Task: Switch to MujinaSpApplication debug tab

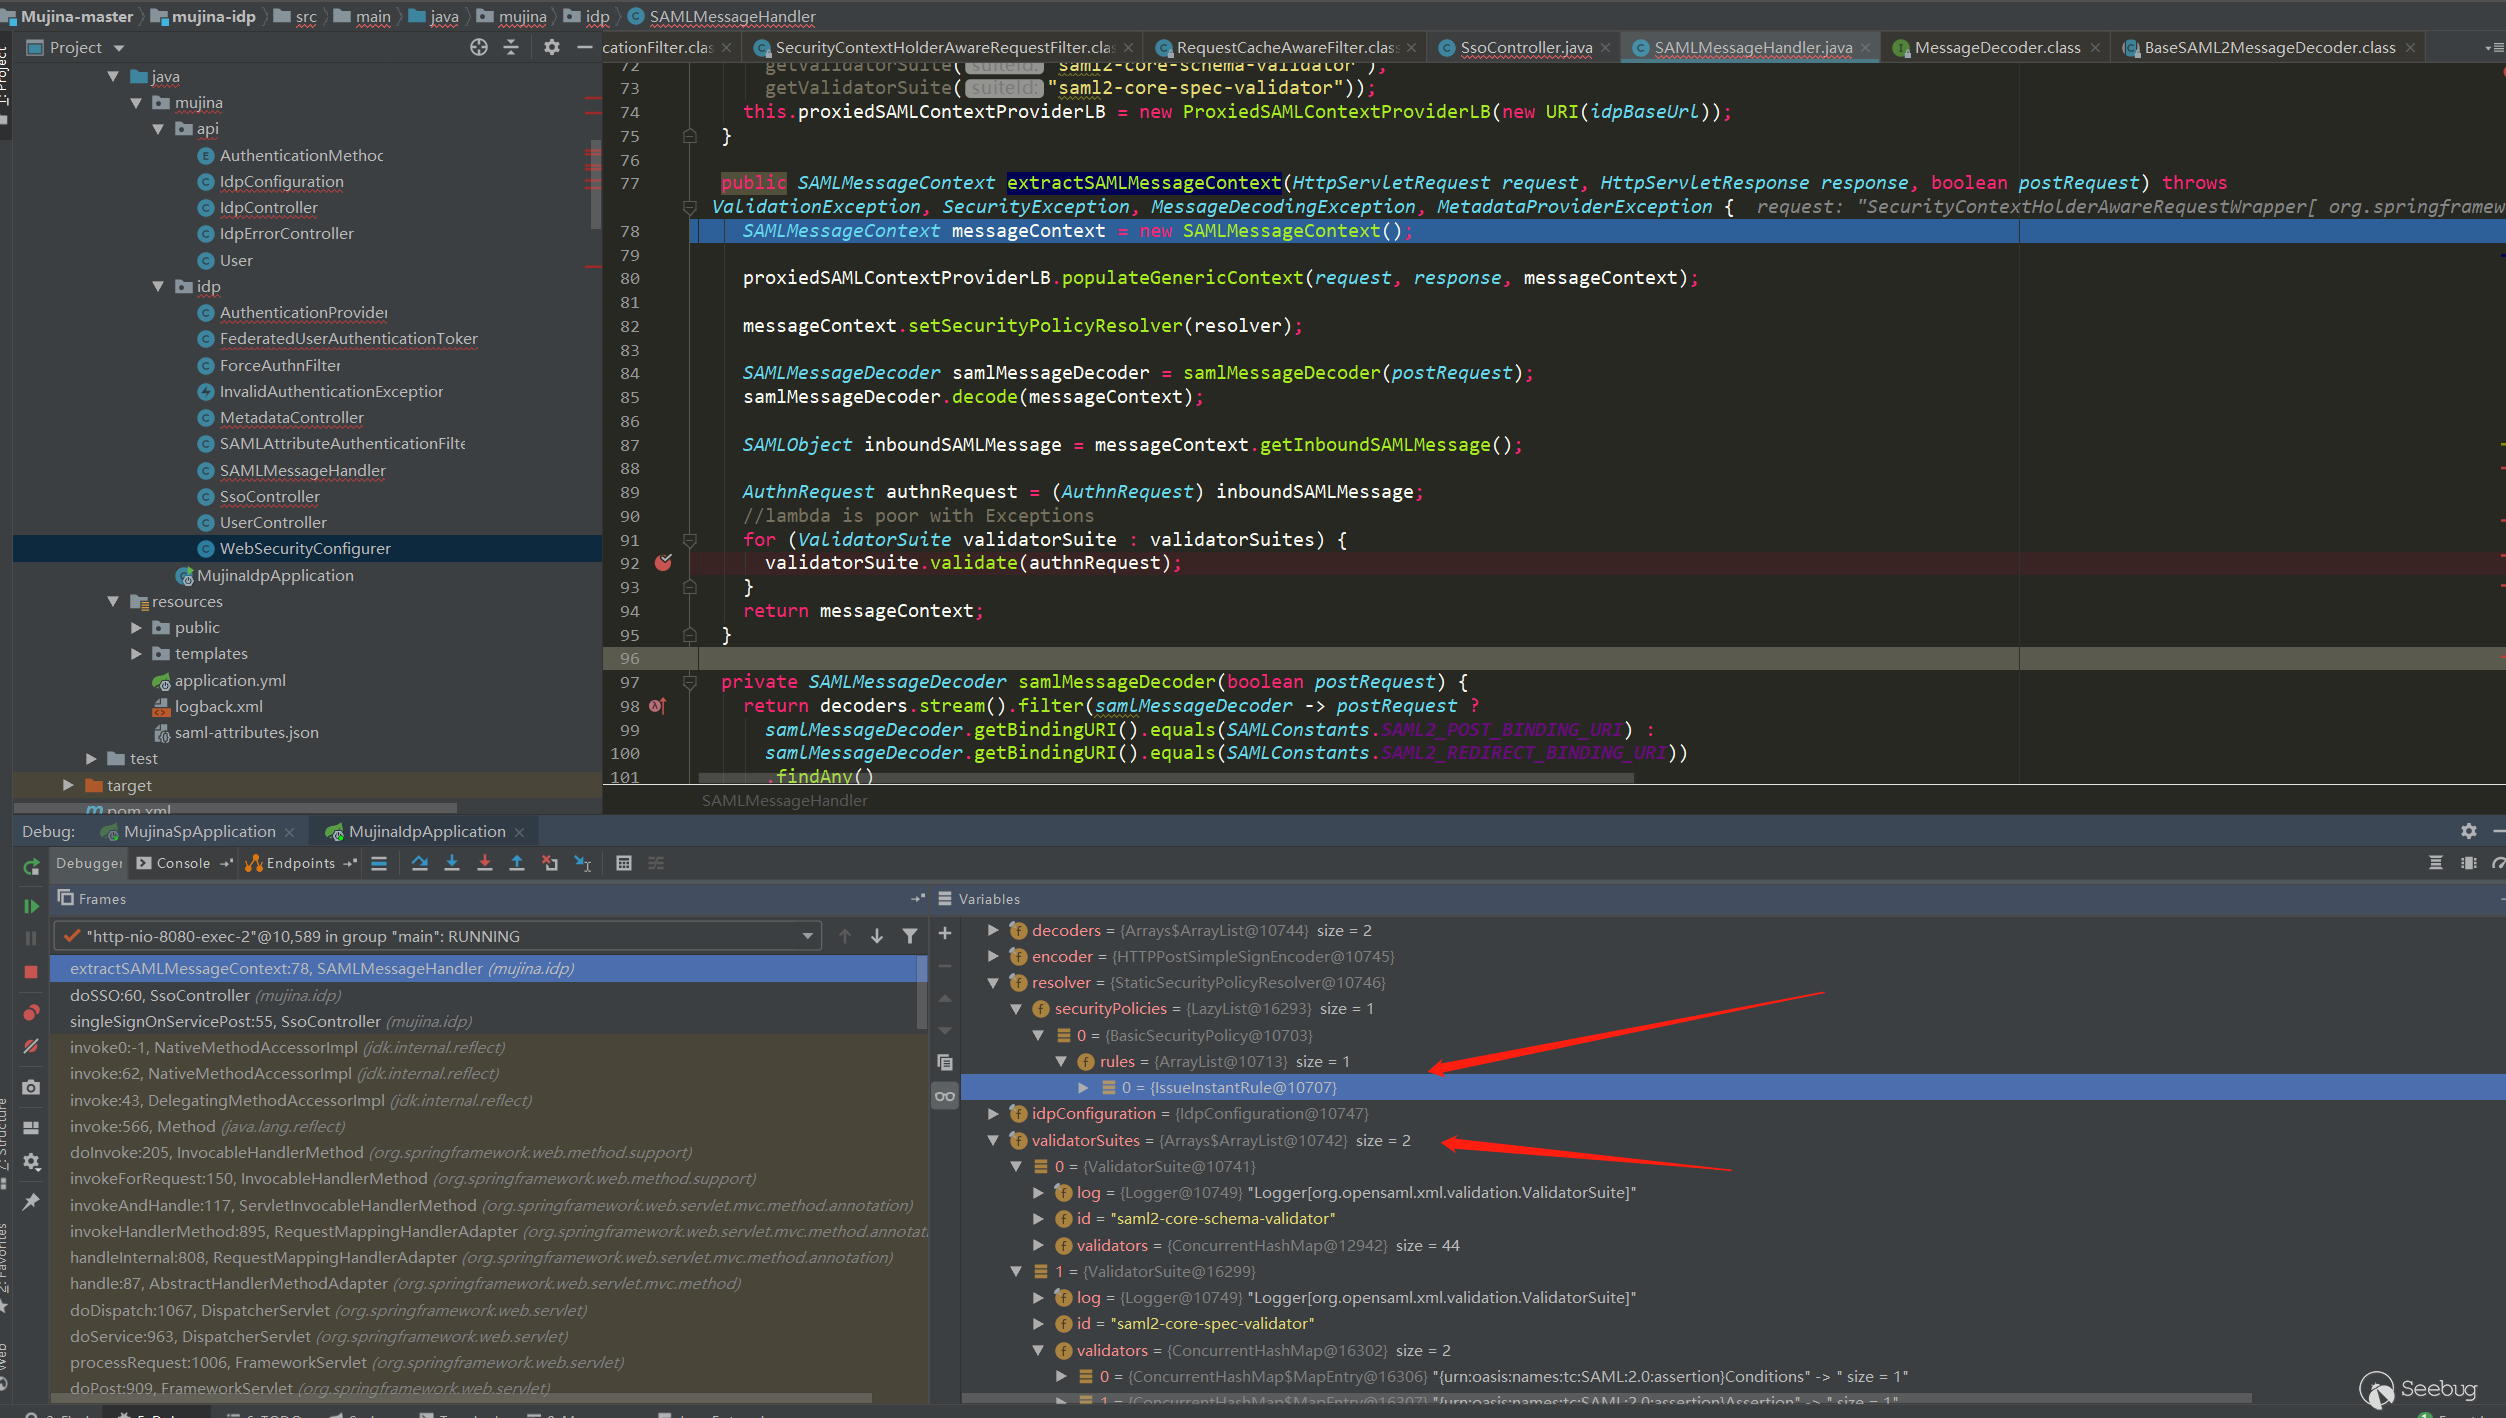Action: coord(199,831)
